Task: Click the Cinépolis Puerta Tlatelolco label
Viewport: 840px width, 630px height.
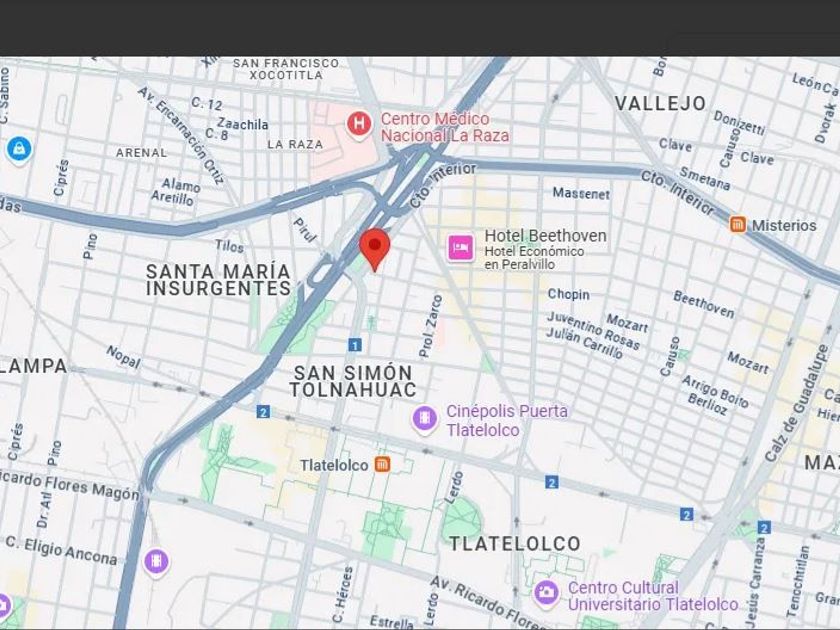Action: pos(507,421)
